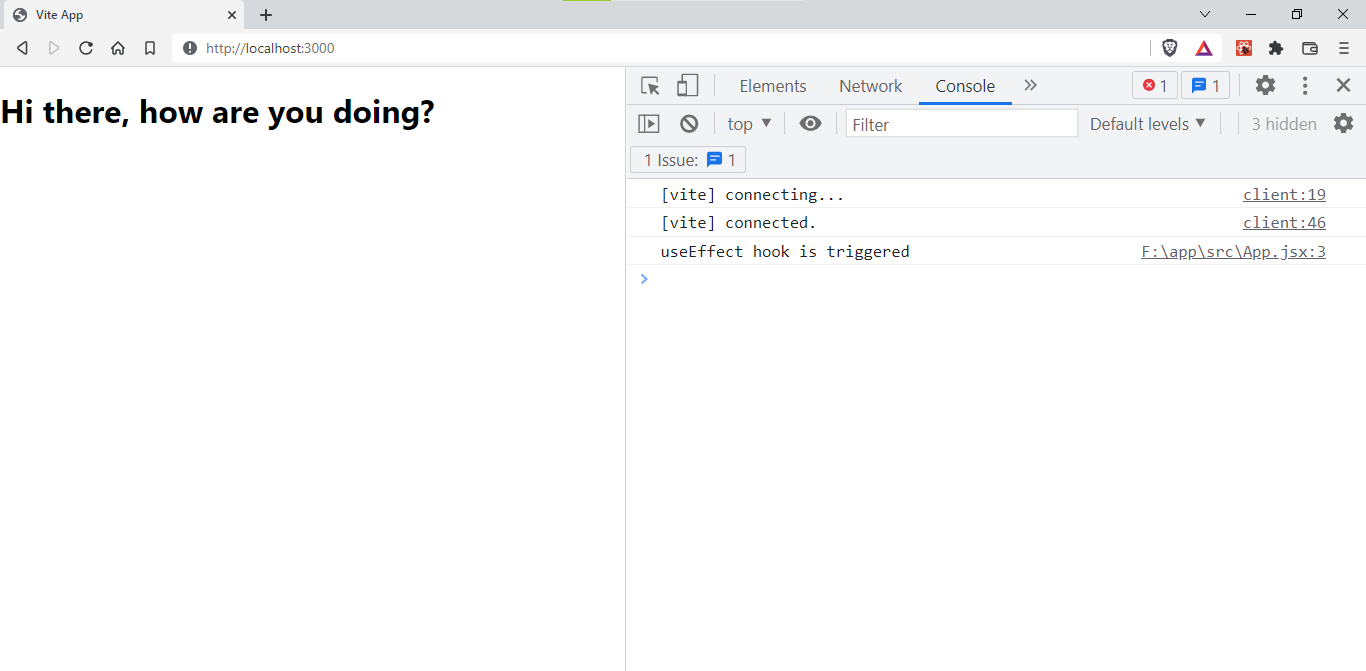
Task: Open the Default levels dropdown
Action: coord(1148,124)
